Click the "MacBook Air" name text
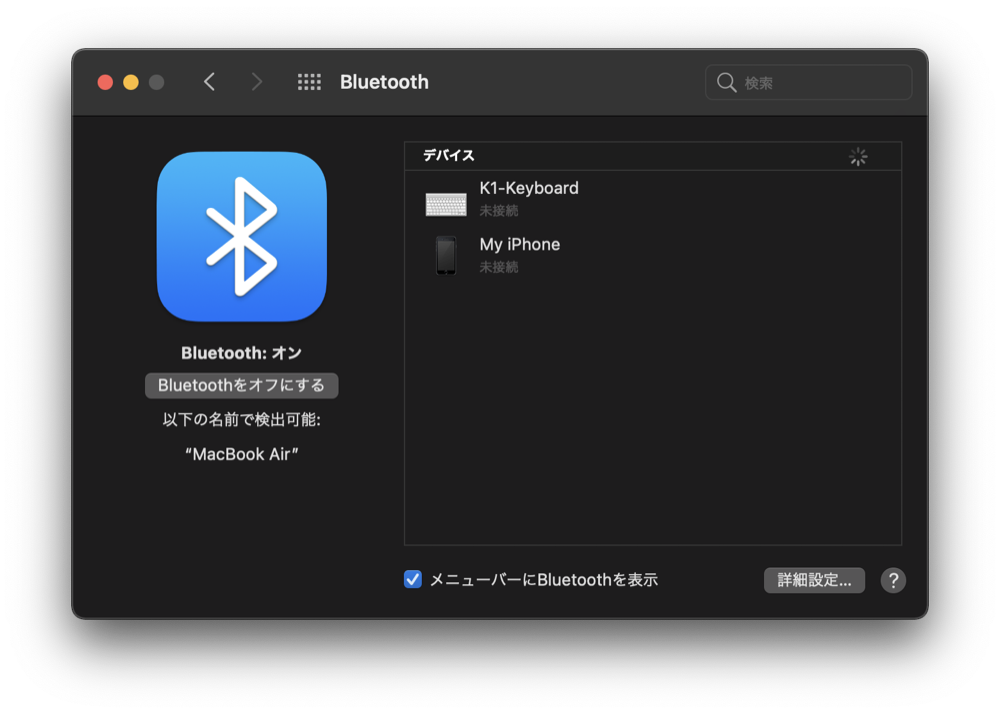Image resolution: width=1000 pixels, height=714 pixels. pyautogui.click(x=242, y=454)
